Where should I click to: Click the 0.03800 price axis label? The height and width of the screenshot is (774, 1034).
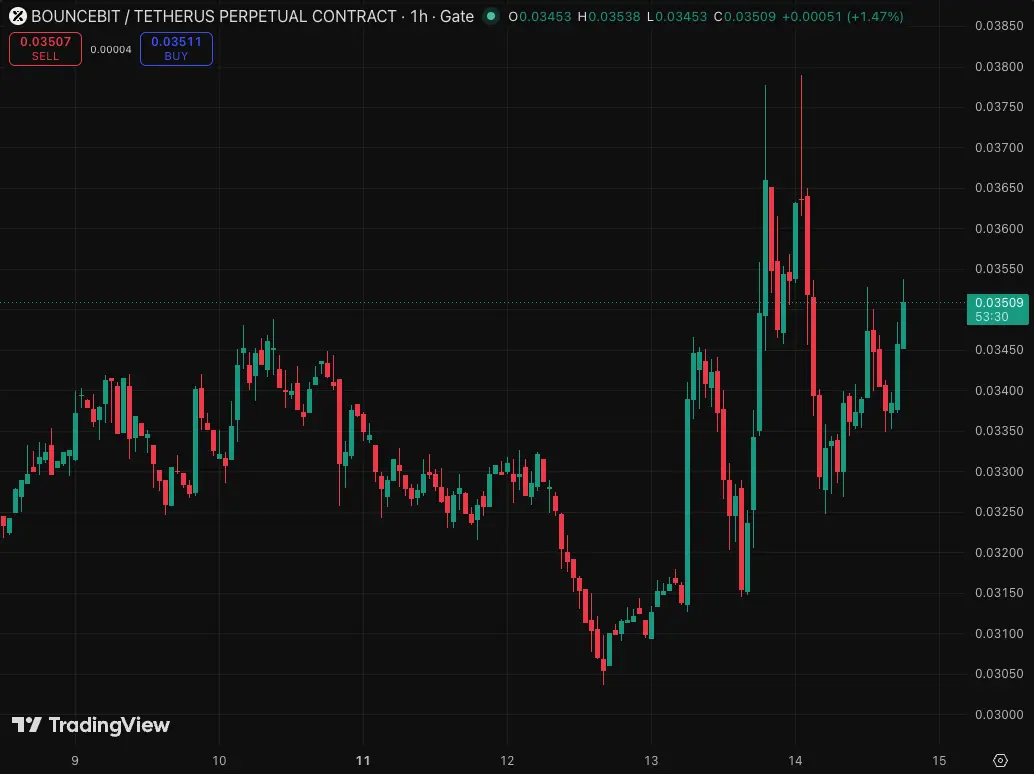click(x=999, y=67)
